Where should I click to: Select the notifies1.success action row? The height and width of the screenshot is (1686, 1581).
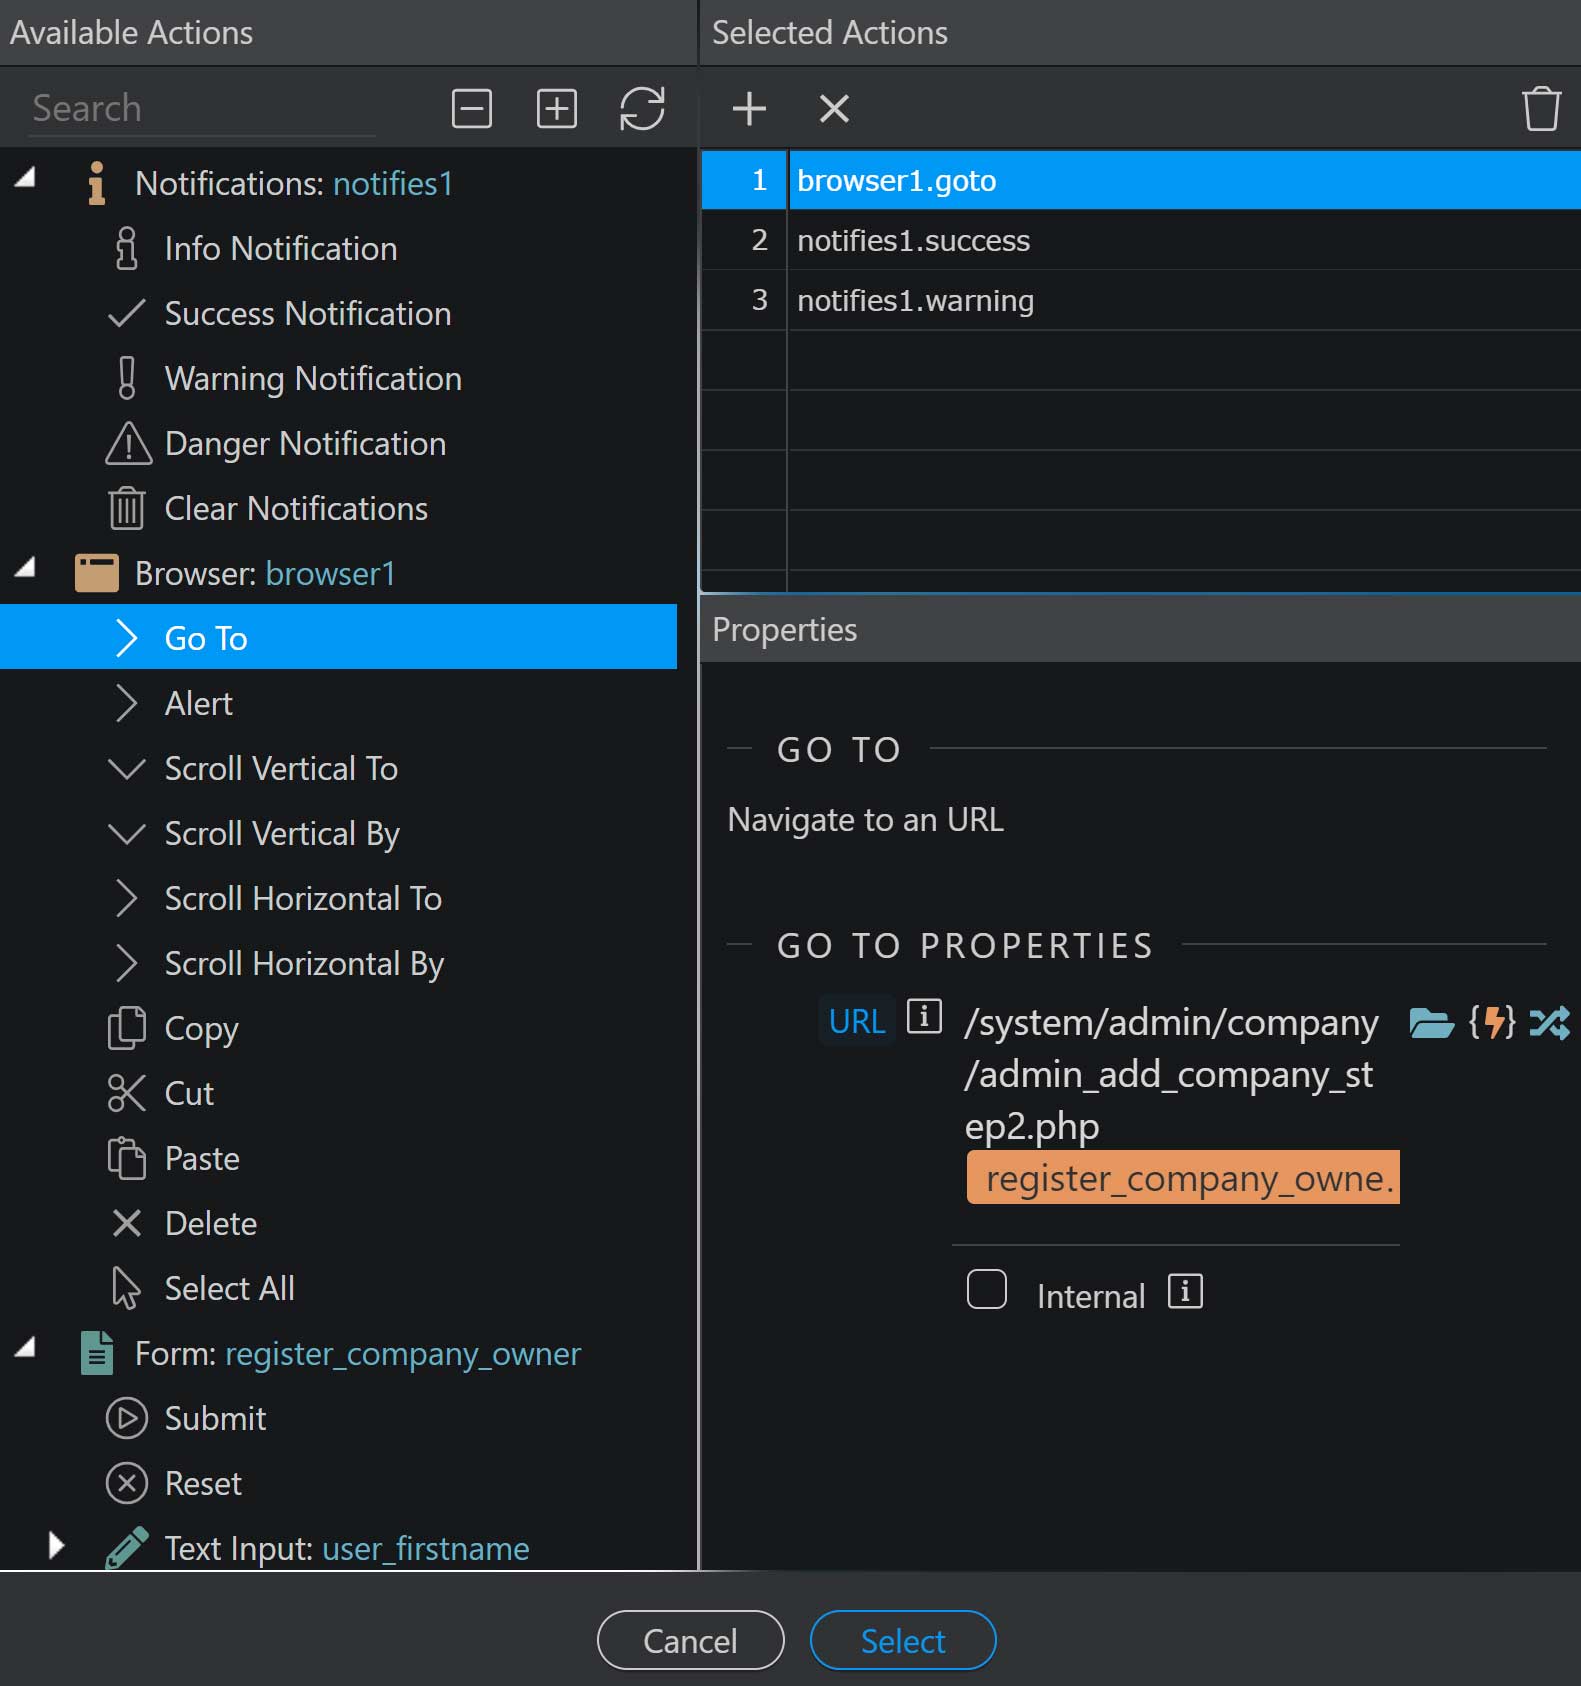[913, 241]
